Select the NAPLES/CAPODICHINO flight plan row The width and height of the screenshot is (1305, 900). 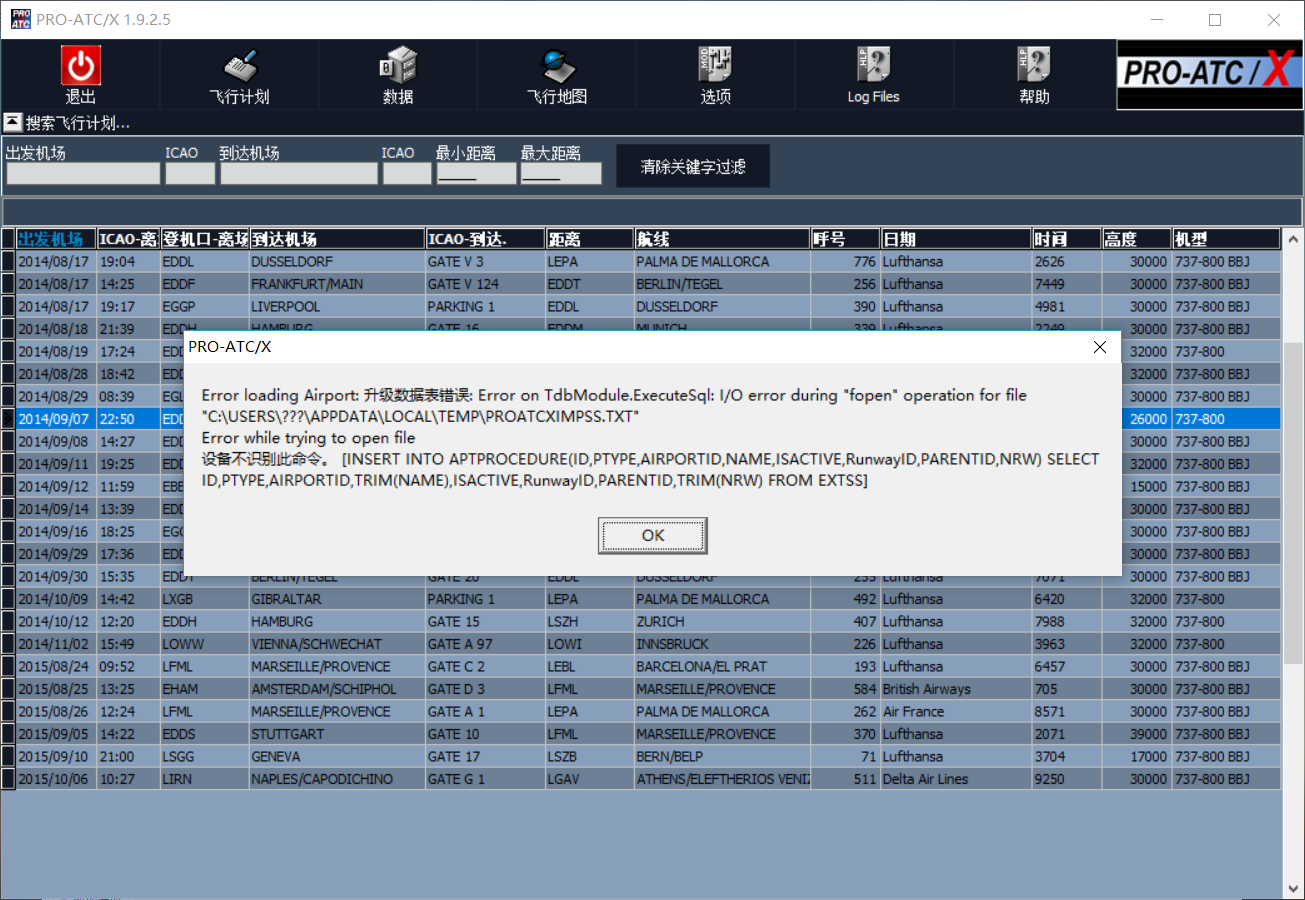322,779
